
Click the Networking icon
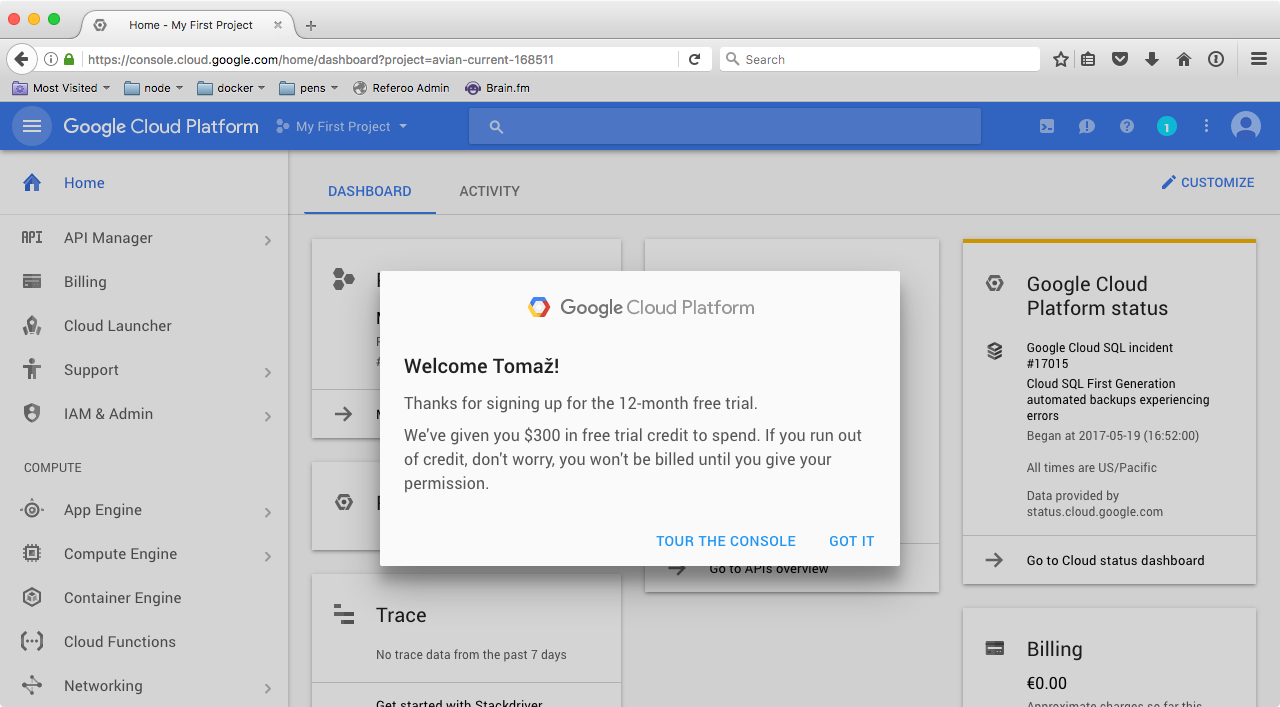click(x=32, y=685)
